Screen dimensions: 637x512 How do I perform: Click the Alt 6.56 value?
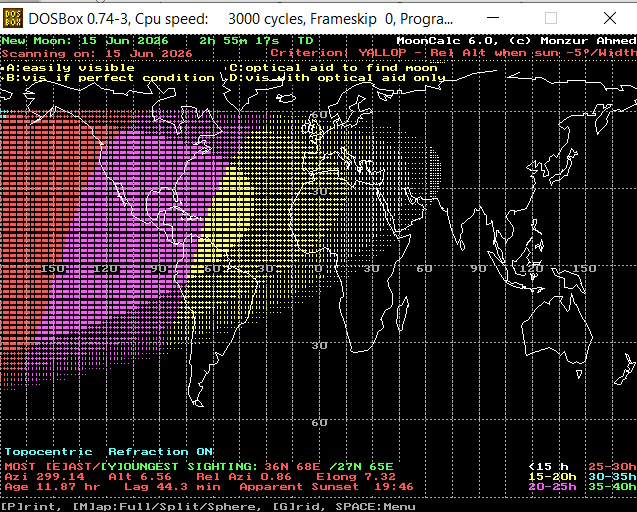pyautogui.click(x=140, y=477)
